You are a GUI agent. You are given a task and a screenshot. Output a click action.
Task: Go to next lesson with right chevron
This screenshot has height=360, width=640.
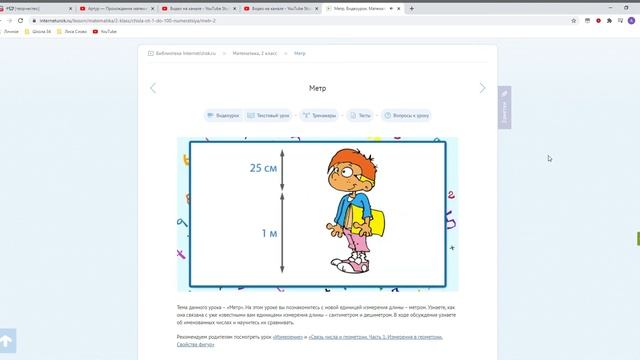[x=482, y=88]
